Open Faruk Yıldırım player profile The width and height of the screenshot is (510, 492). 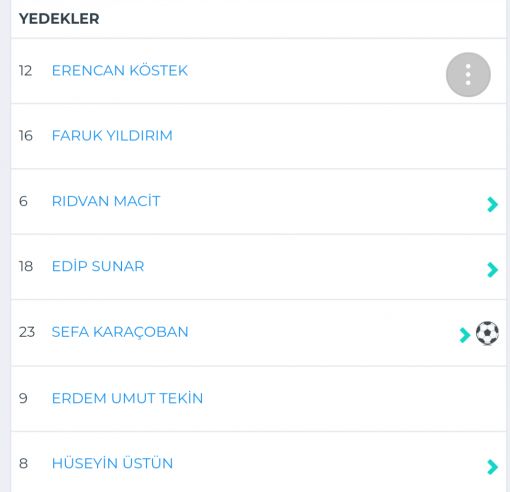coord(112,136)
